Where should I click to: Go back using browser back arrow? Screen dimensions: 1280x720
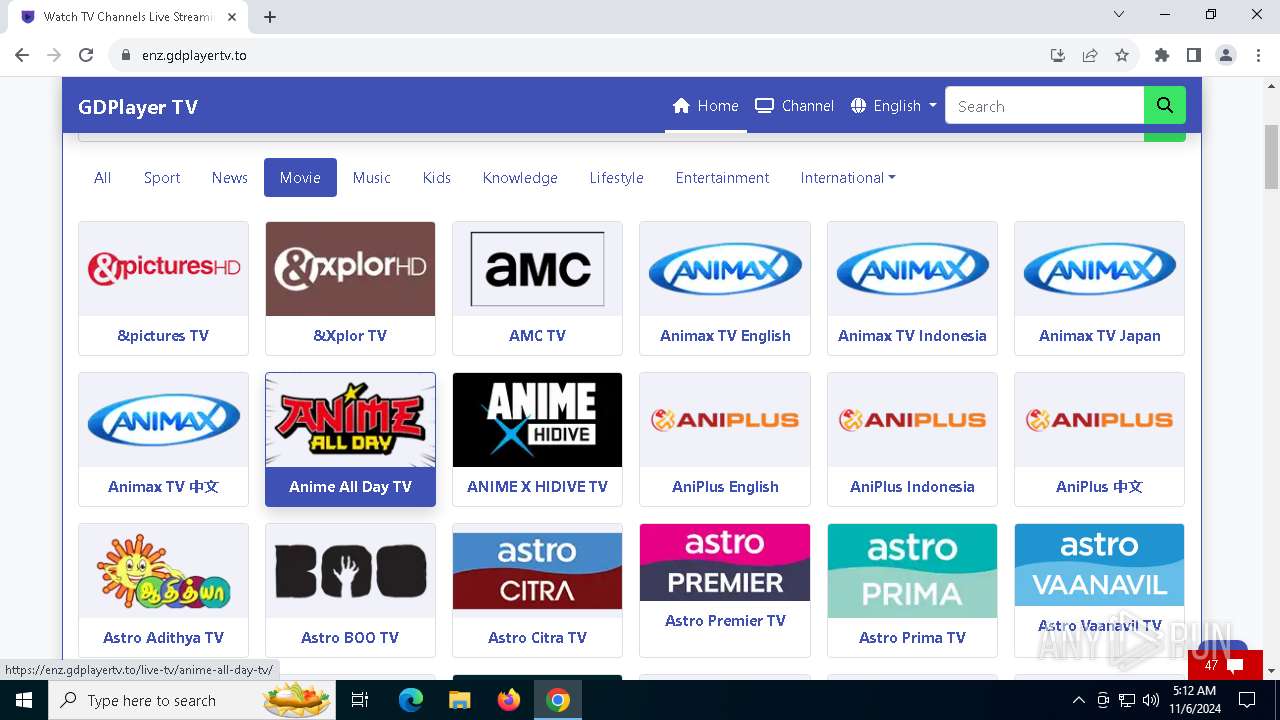pos(22,55)
